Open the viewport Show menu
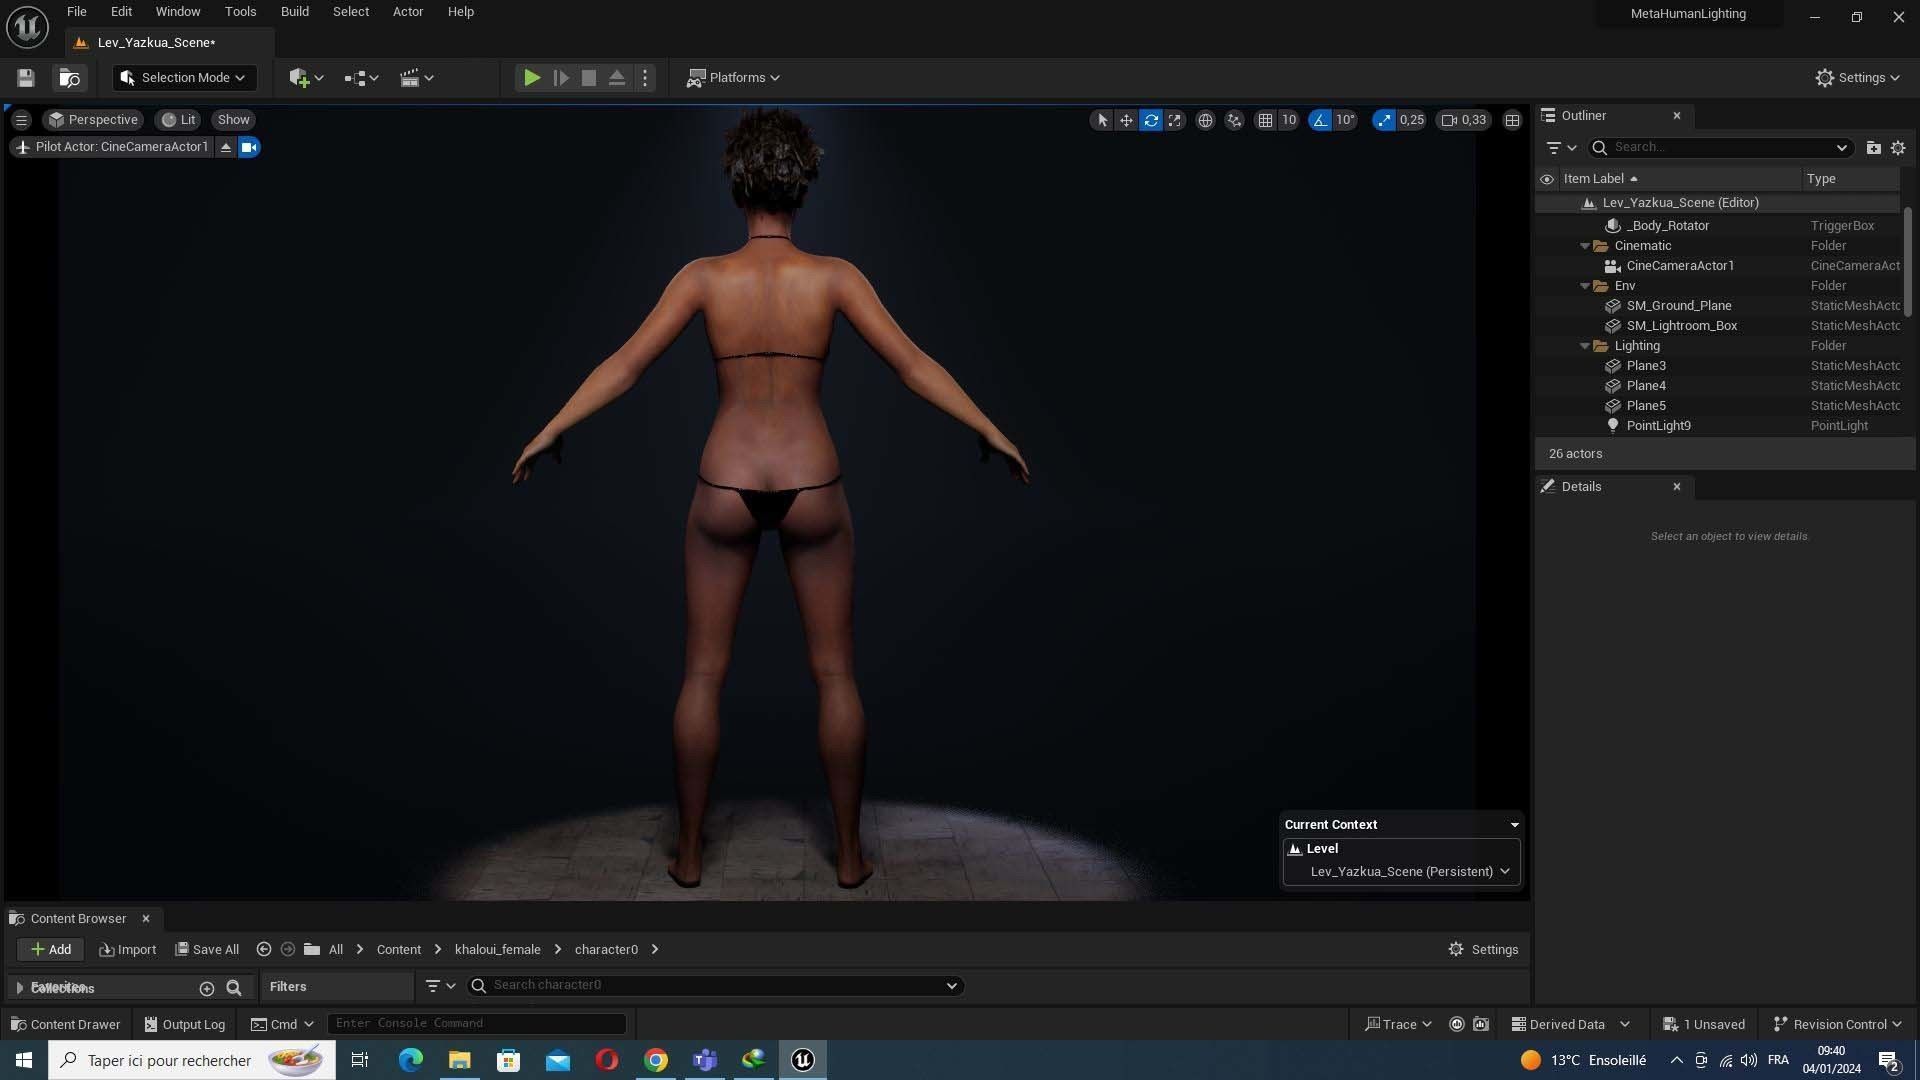Image resolution: width=1920 pixels, height=1080 pixels. [233, 120]
